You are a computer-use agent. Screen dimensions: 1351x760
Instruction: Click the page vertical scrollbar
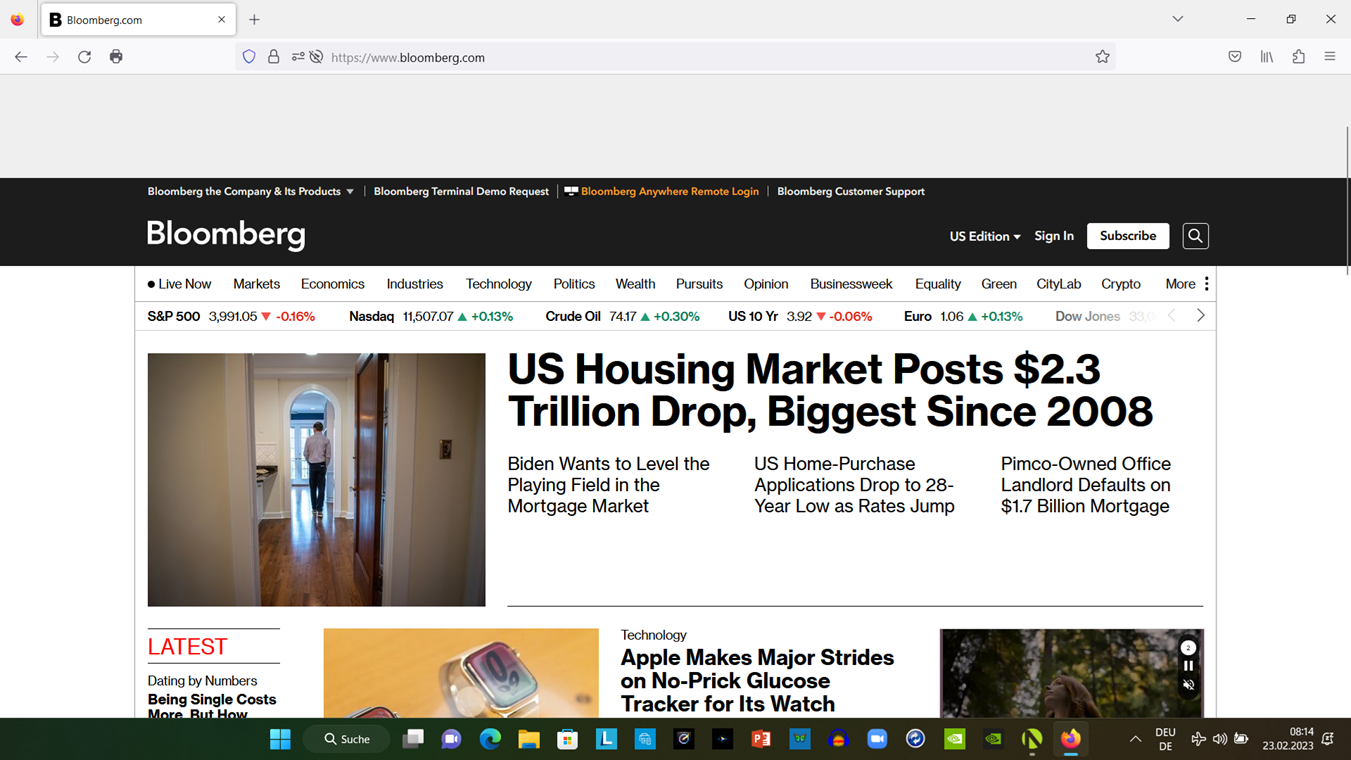pos(1346,200)
